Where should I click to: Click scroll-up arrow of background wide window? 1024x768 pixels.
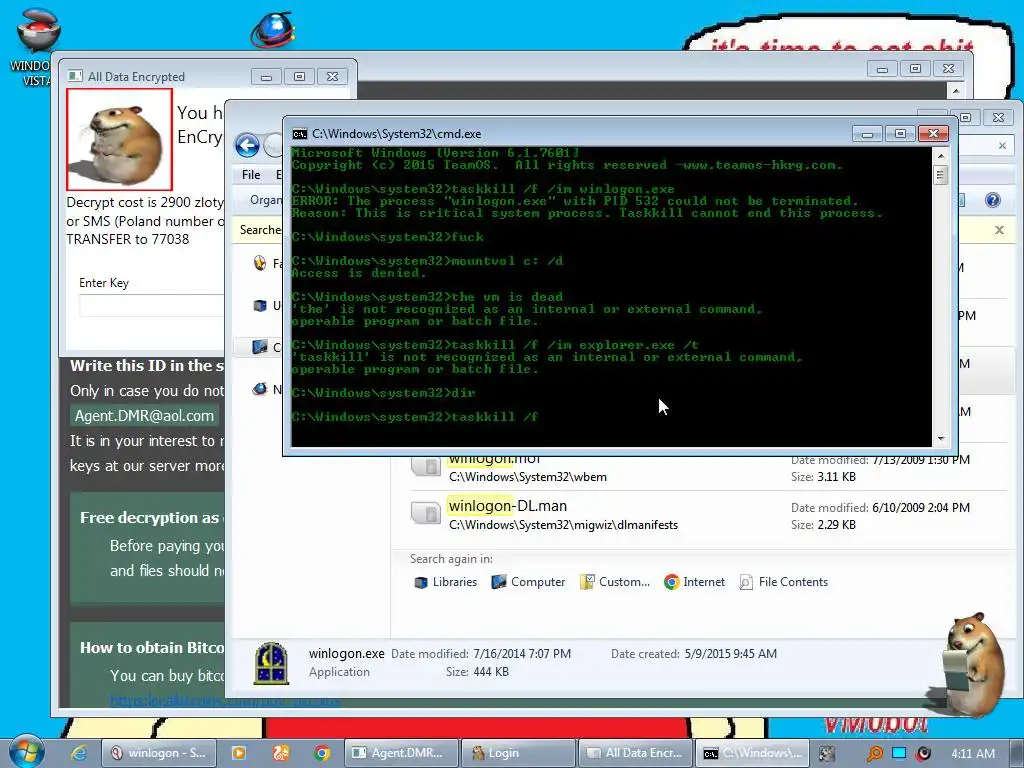[x=956, y=91]
